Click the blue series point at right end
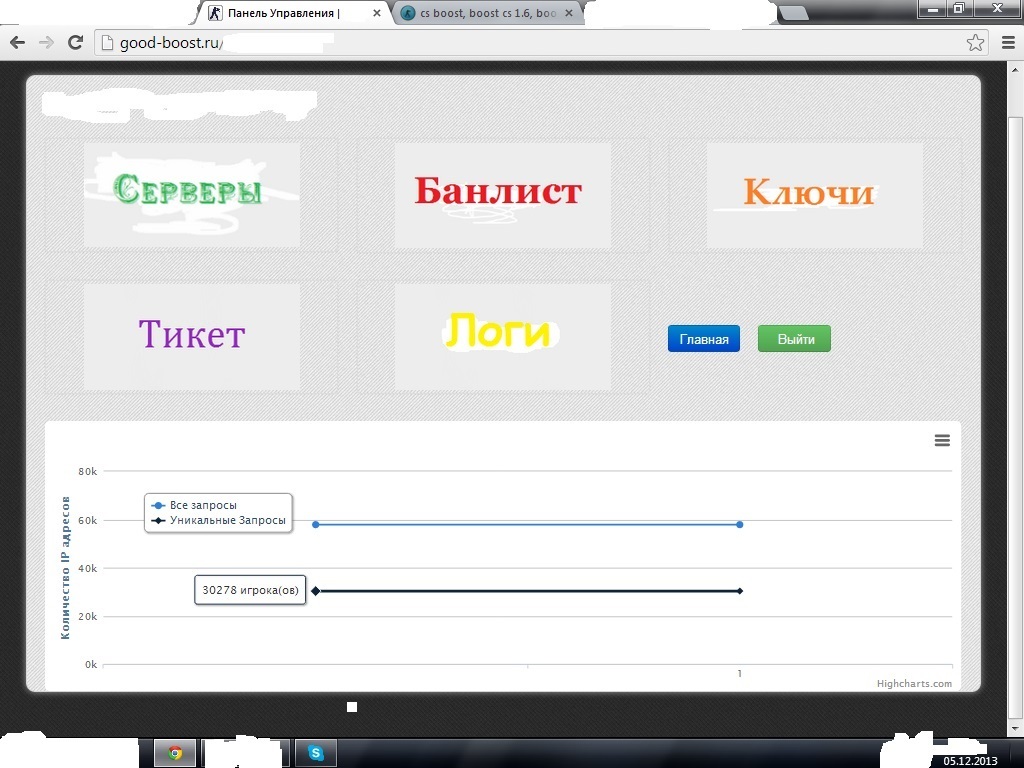This screenshot has height=768, width=1024. click(x=739, y=524)
